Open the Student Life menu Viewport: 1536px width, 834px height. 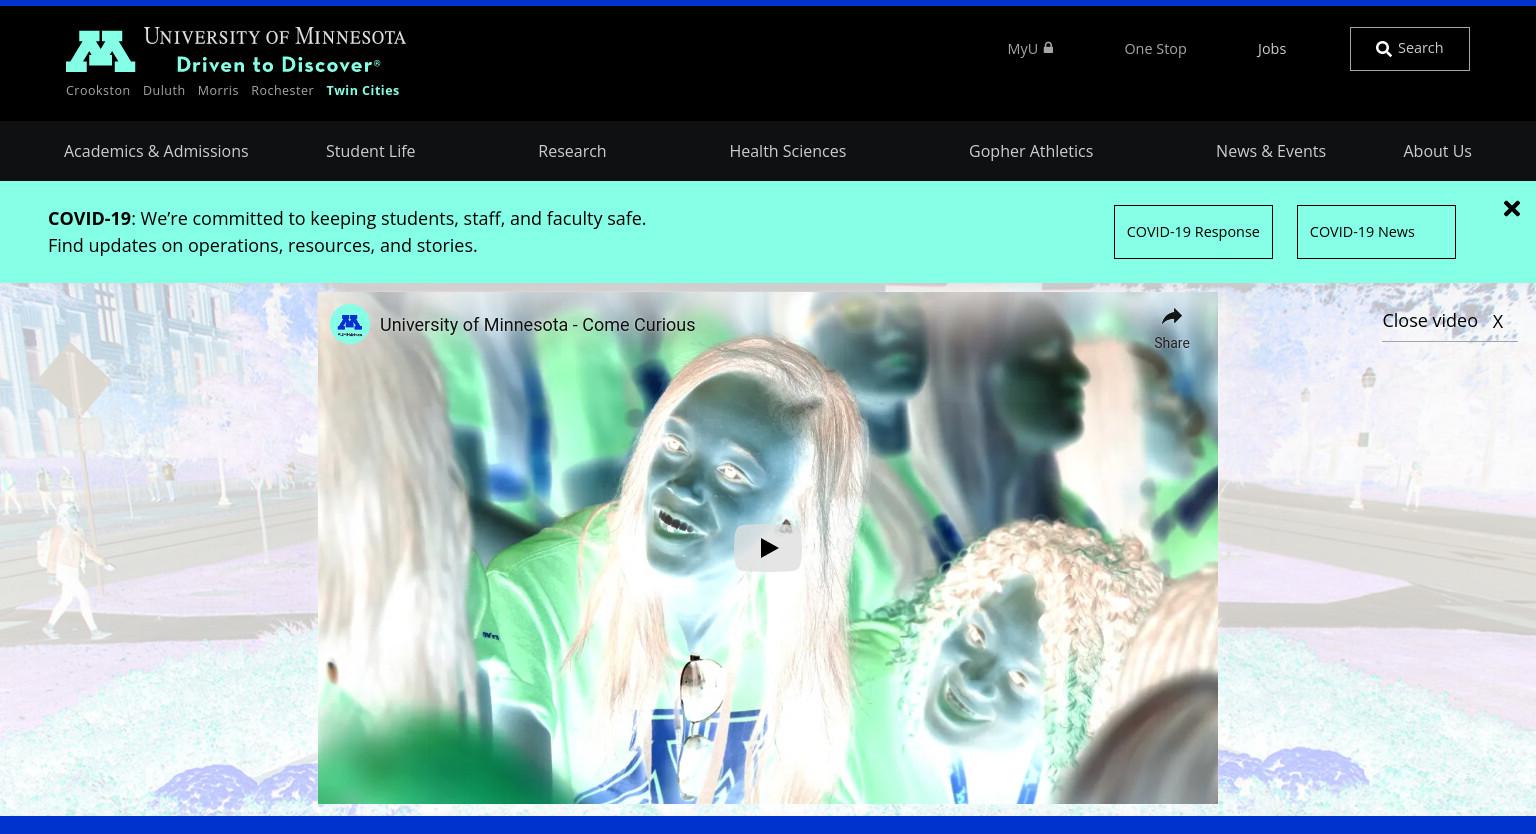tap(370, 151)
